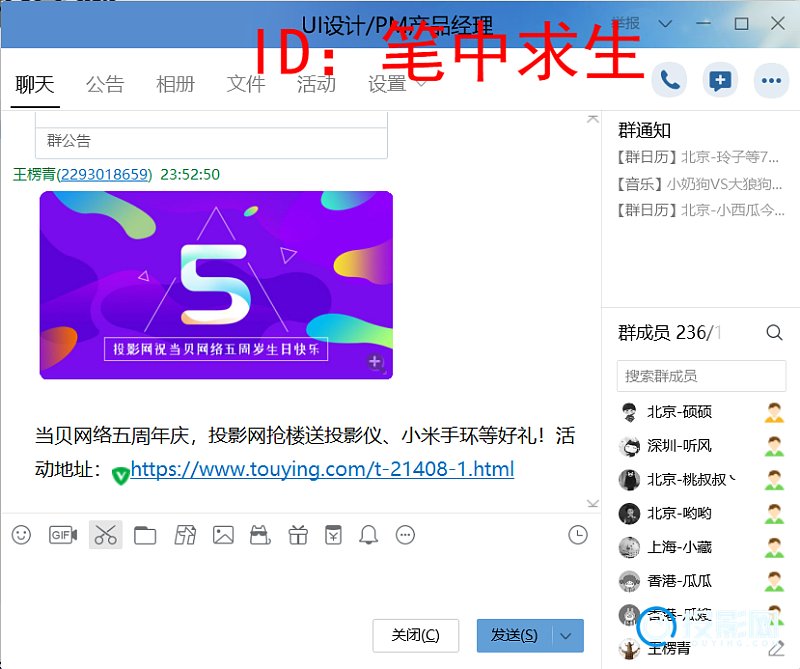The image size is (800, 669).
Task: Click the bell icon in the input toolbar
Action: pyautogui.click(x=368, y=535)
